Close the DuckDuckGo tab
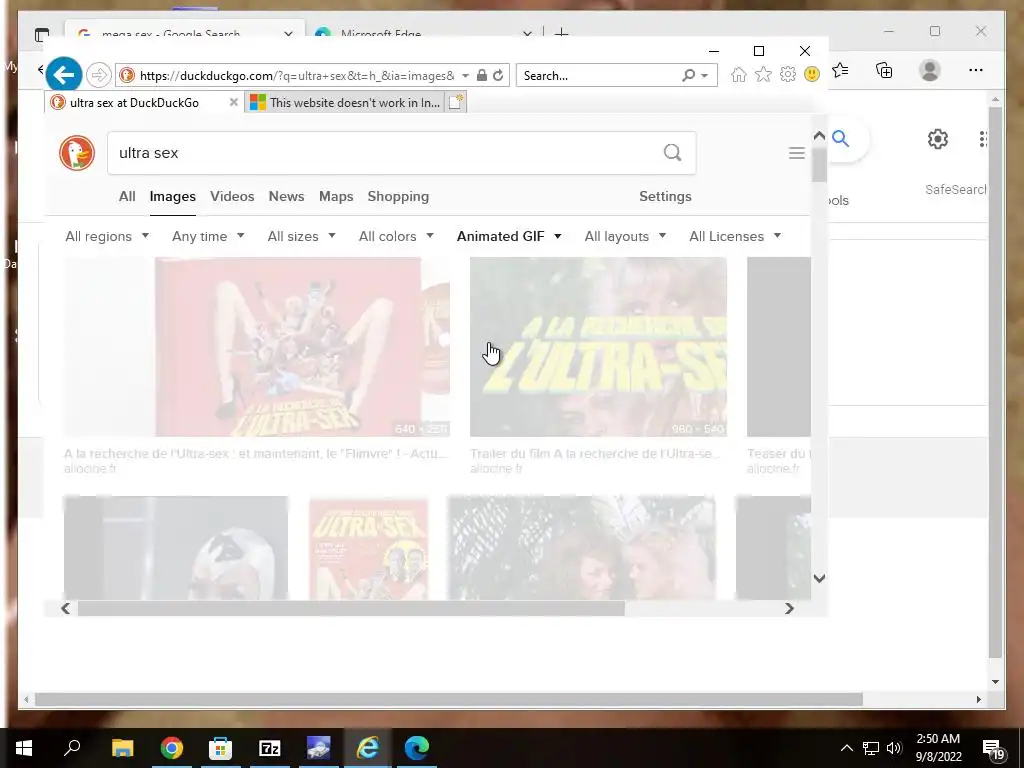 233,102
